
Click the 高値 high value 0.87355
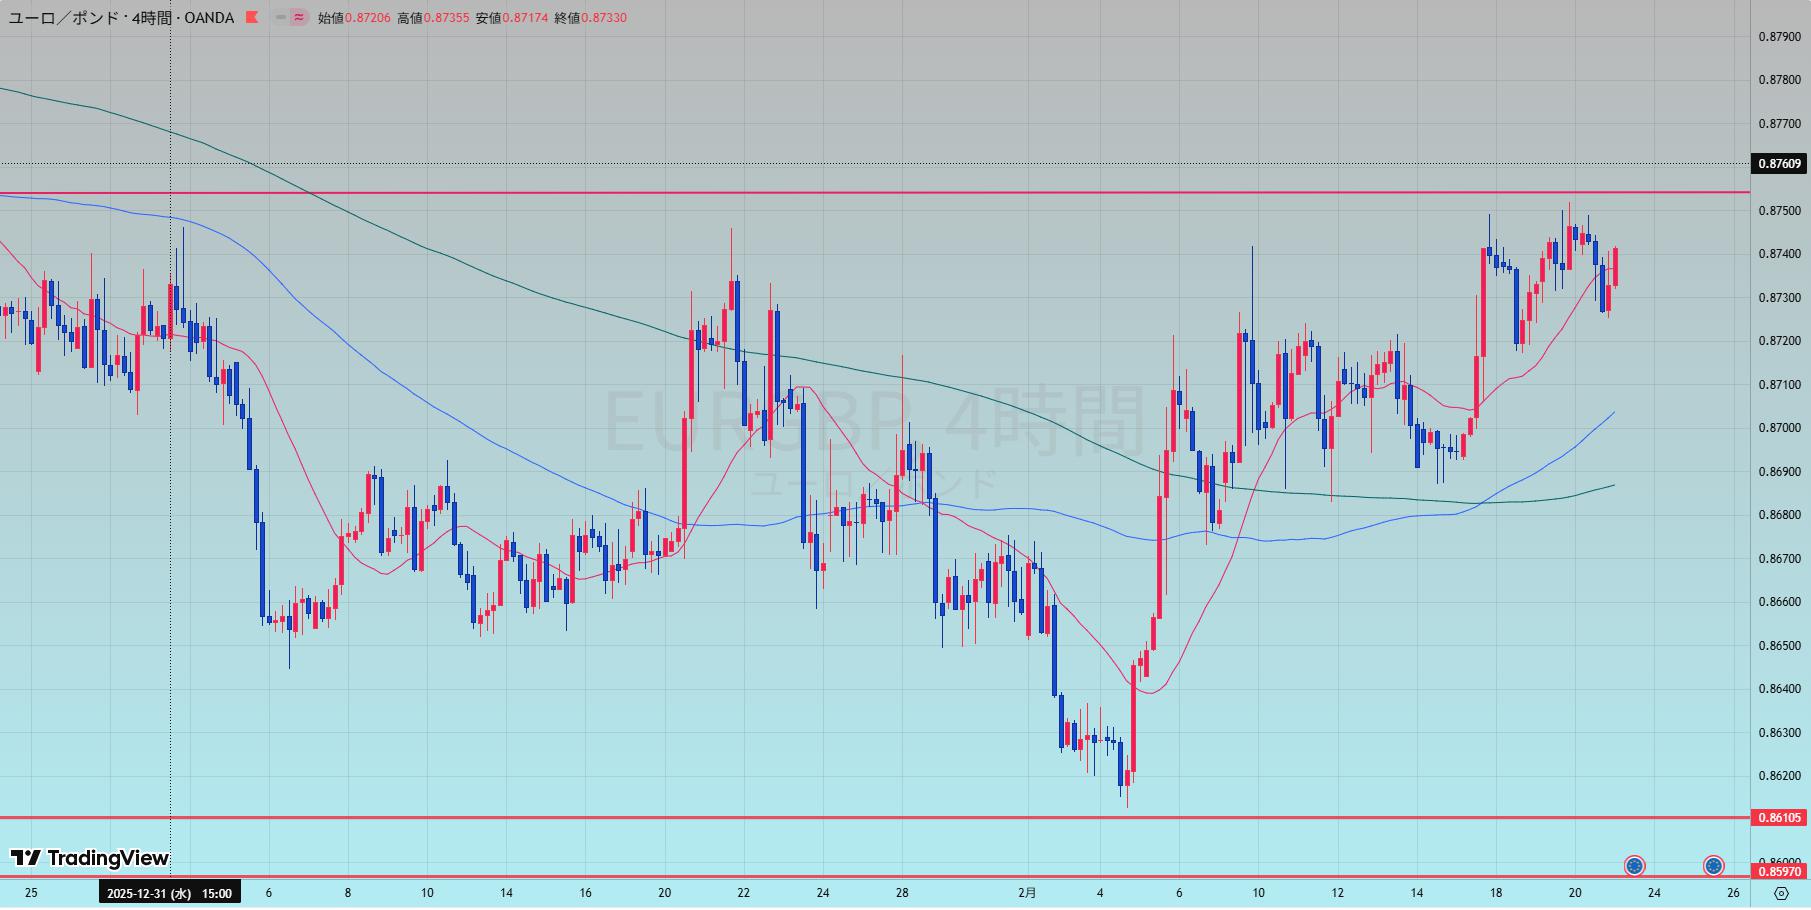(446, 18)
